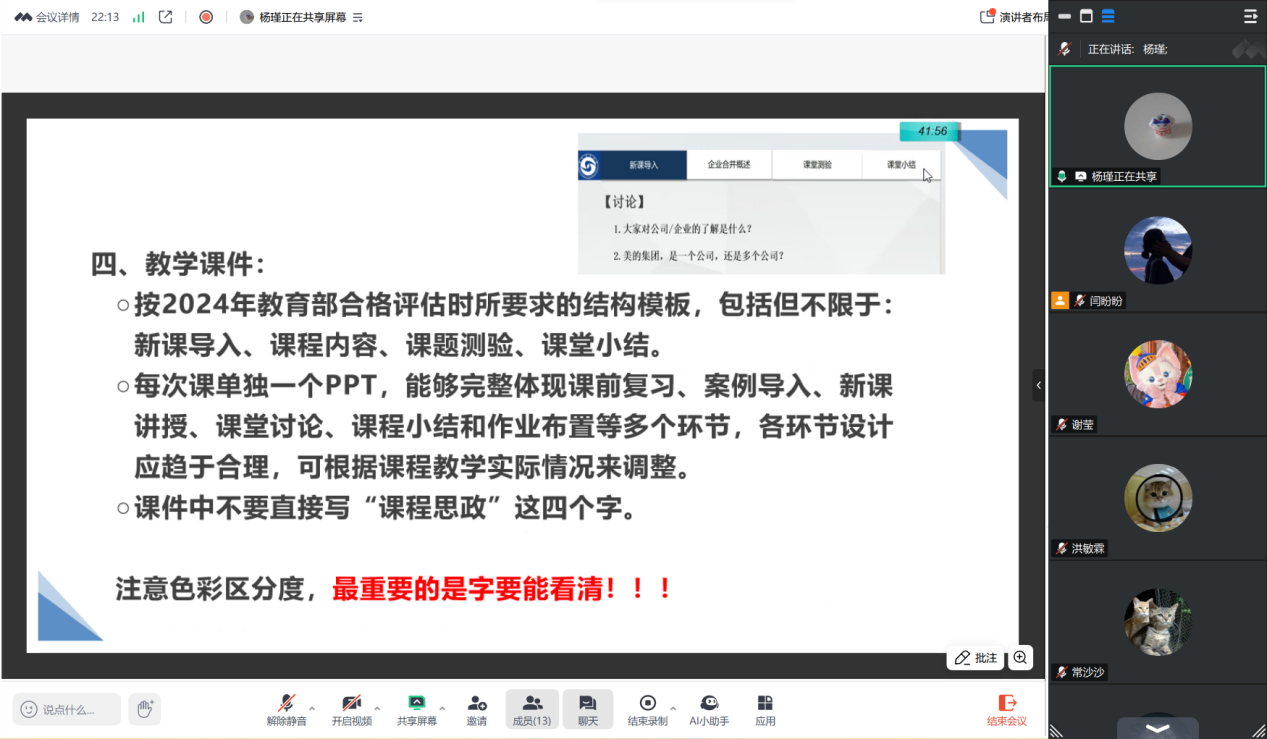
Task: Click the red 结束会议 button
Action: (x=1006, y=709)
